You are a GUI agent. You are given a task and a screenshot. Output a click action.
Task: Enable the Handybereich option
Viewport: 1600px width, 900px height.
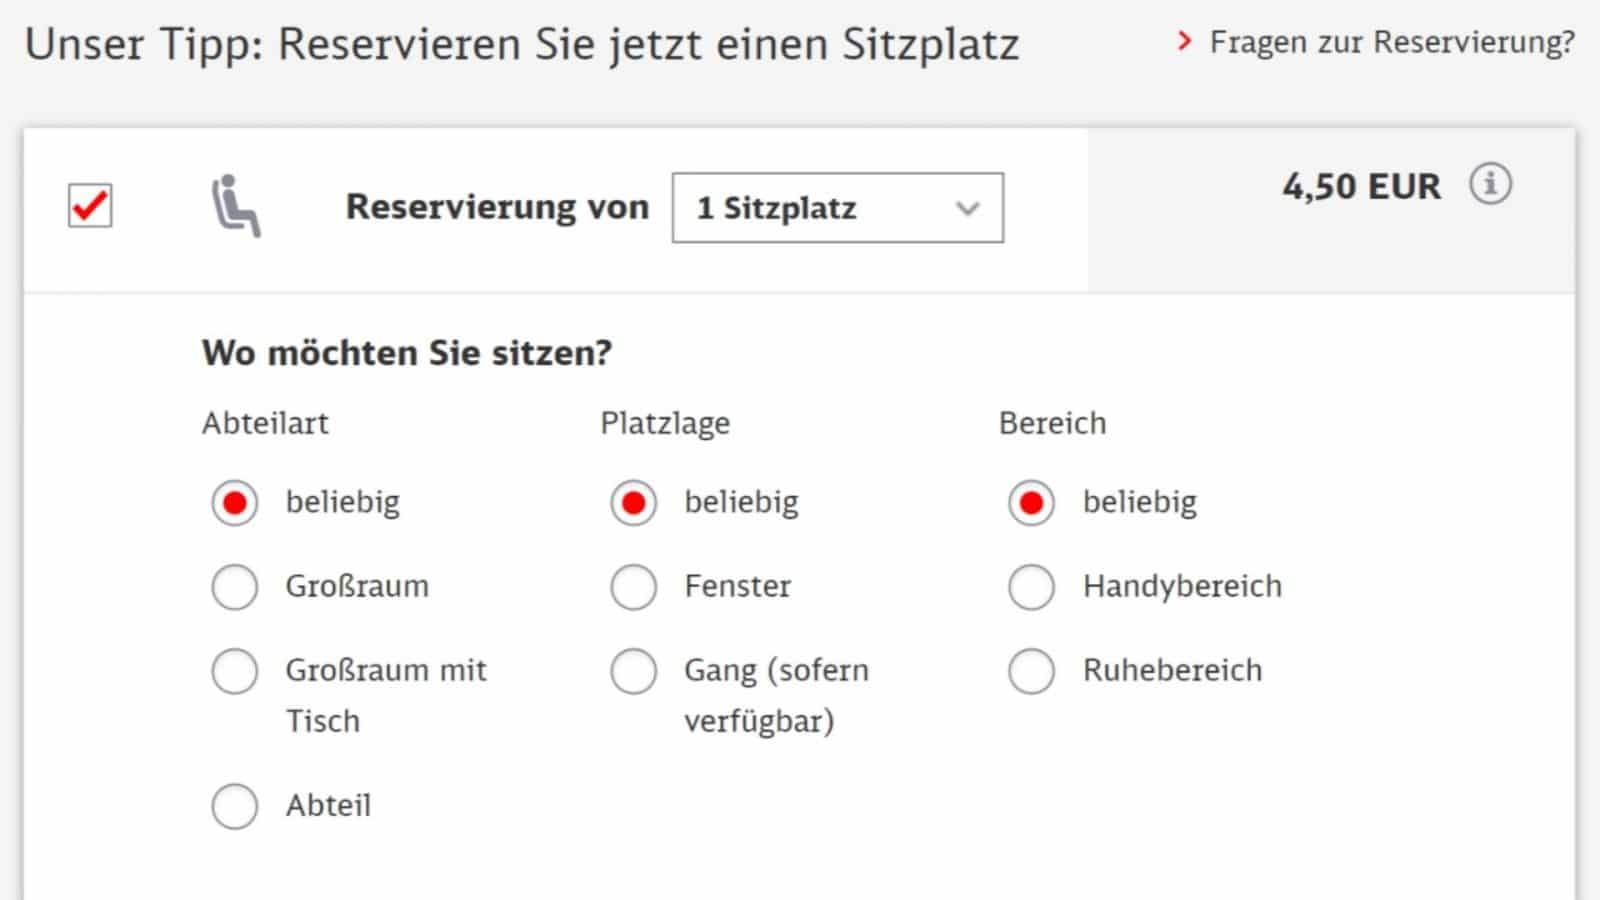click(1031, 587)
